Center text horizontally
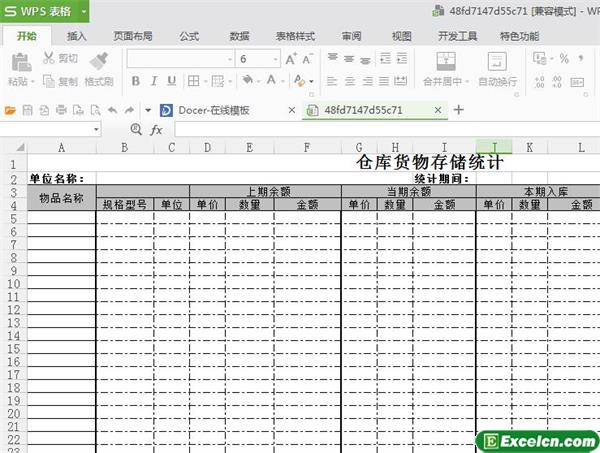 [350, 81]
